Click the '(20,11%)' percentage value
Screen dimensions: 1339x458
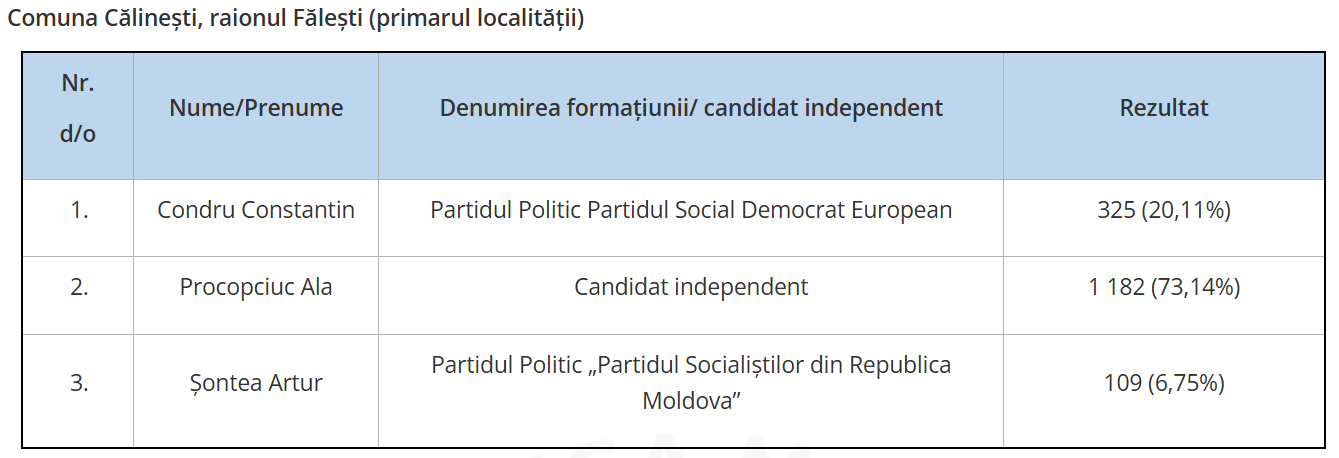[x=1186, y=210]
